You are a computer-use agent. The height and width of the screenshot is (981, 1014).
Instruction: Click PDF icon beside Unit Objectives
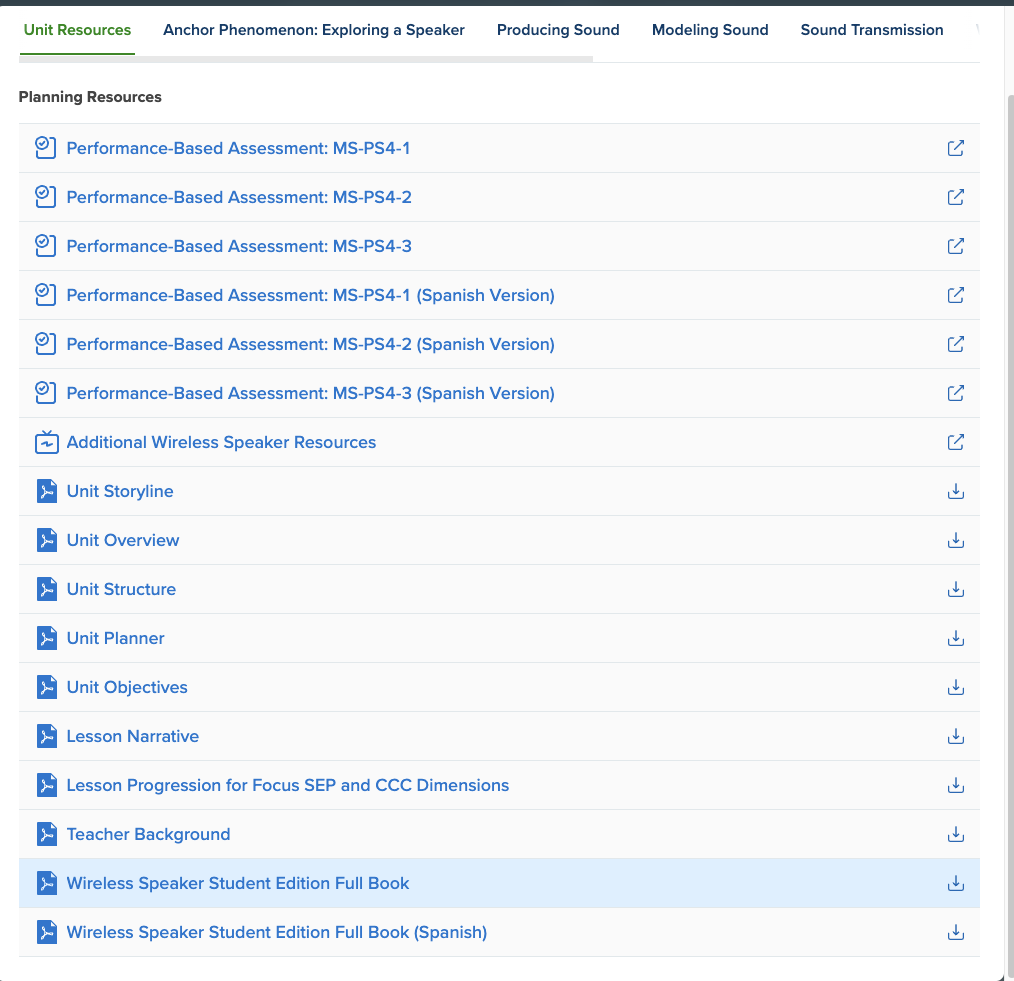(x=47, y=687)
